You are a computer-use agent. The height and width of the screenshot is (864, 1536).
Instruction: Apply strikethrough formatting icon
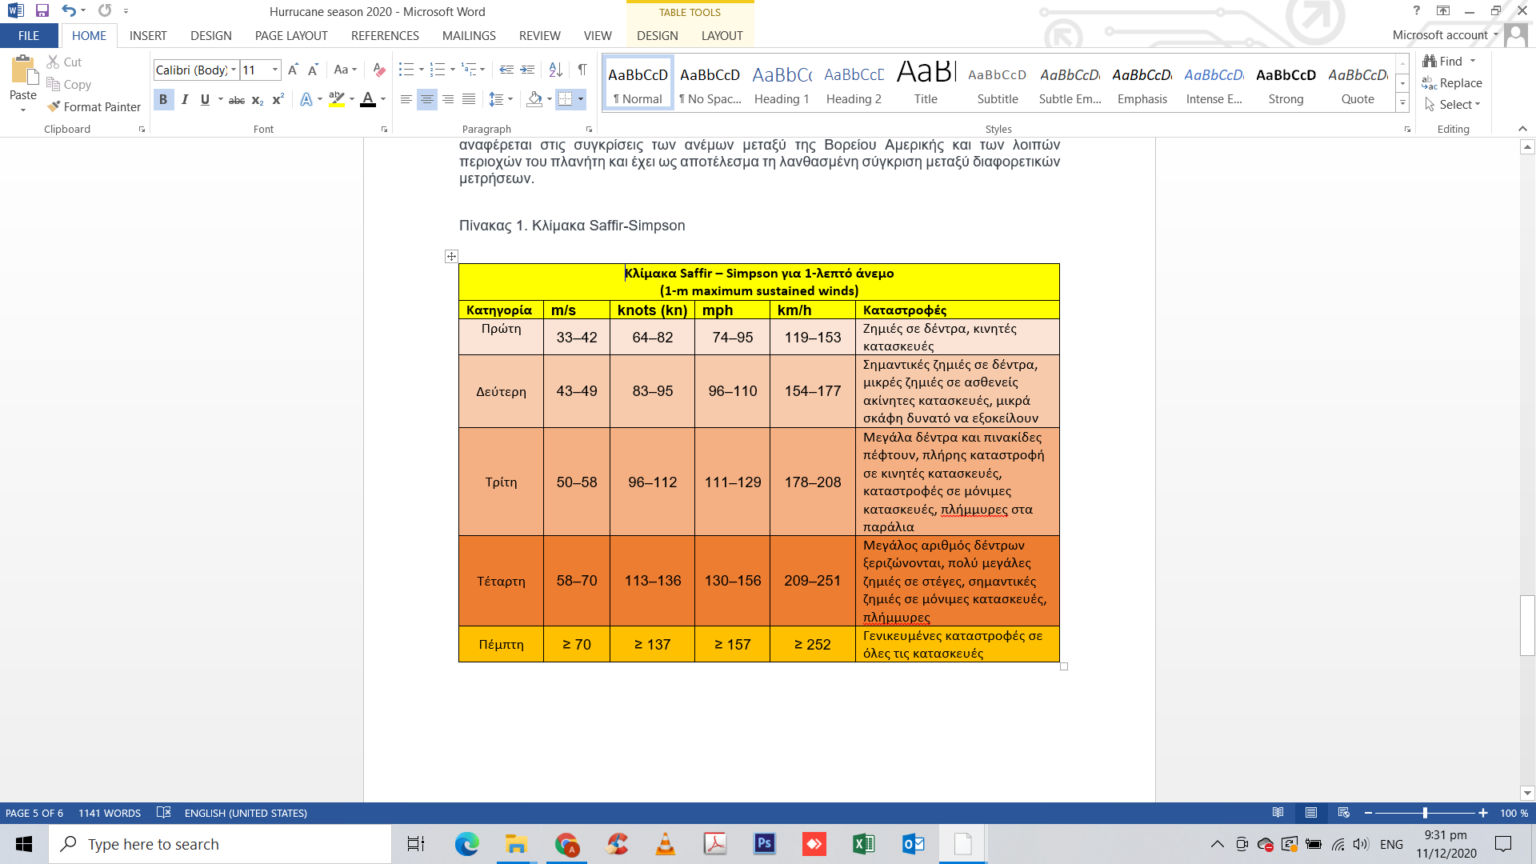point(236,99)
